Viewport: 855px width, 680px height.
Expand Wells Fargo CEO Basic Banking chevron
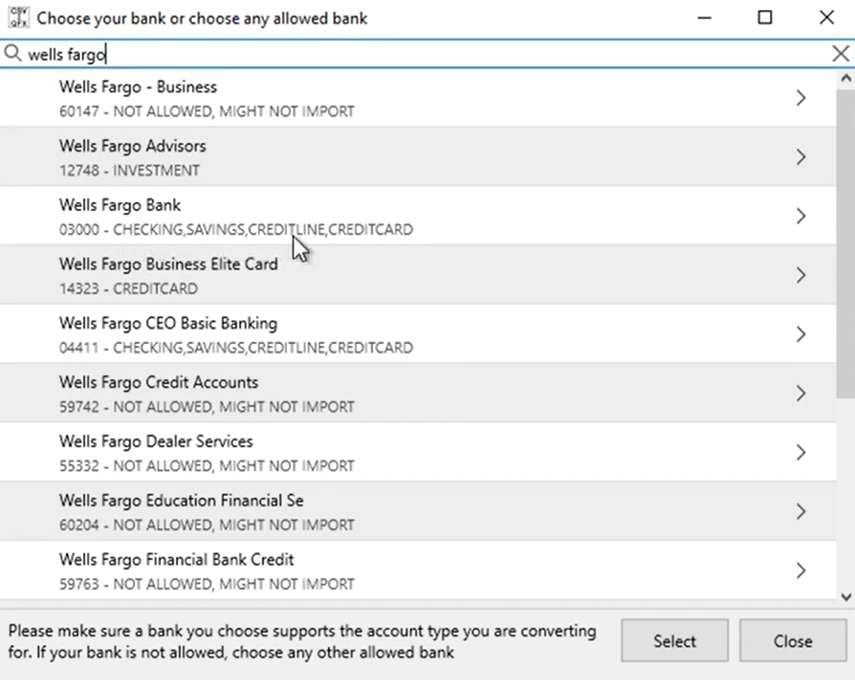coord(800,334)
